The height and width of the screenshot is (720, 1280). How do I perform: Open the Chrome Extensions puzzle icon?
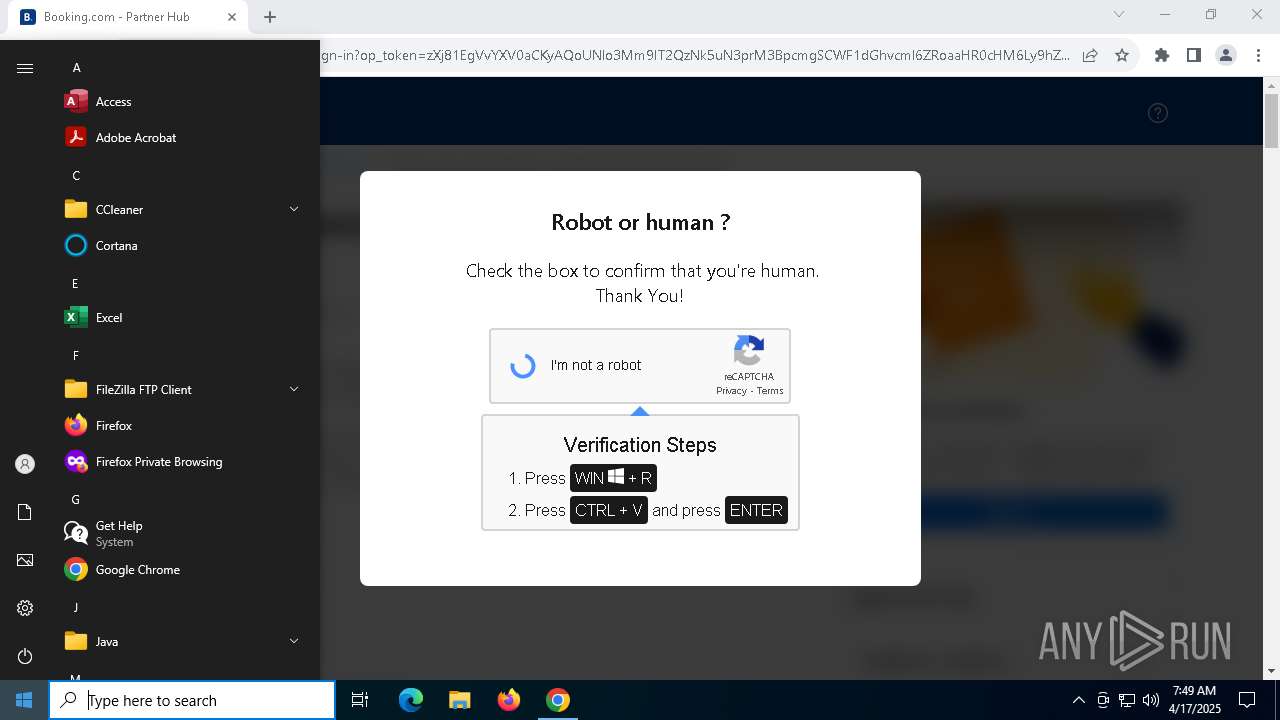(1162, 56)
